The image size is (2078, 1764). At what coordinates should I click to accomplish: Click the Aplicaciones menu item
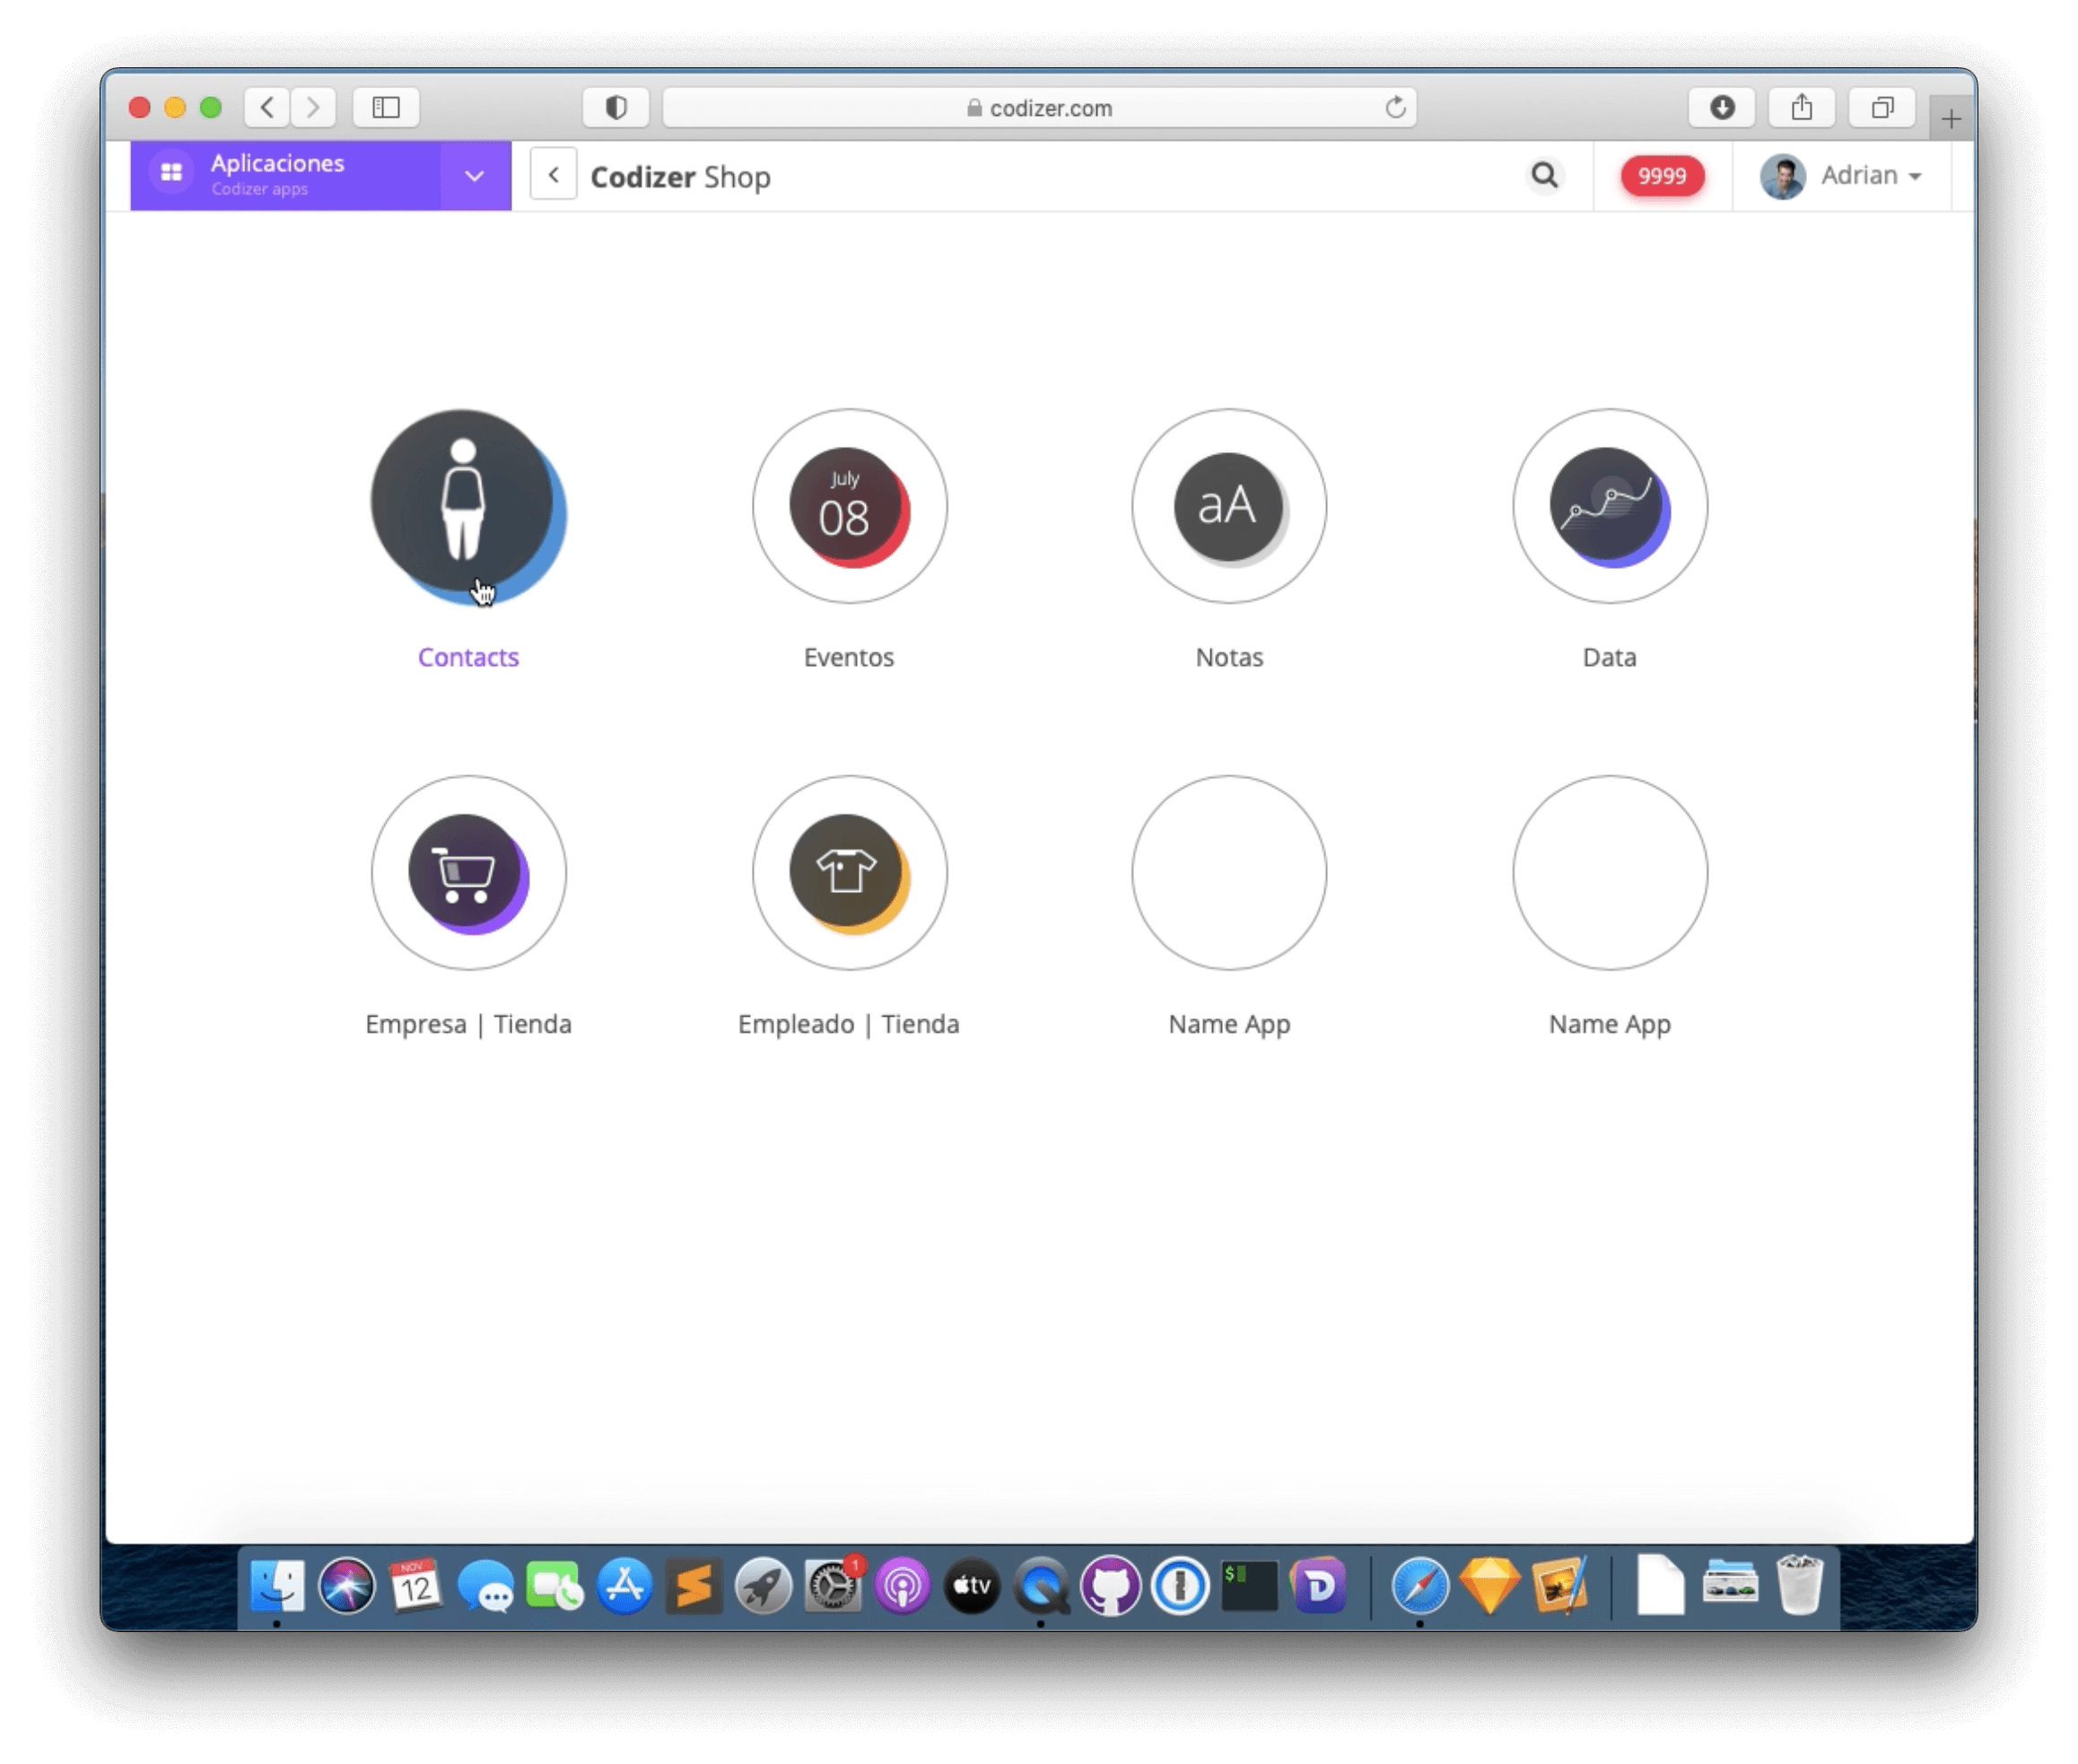(320, 175)
